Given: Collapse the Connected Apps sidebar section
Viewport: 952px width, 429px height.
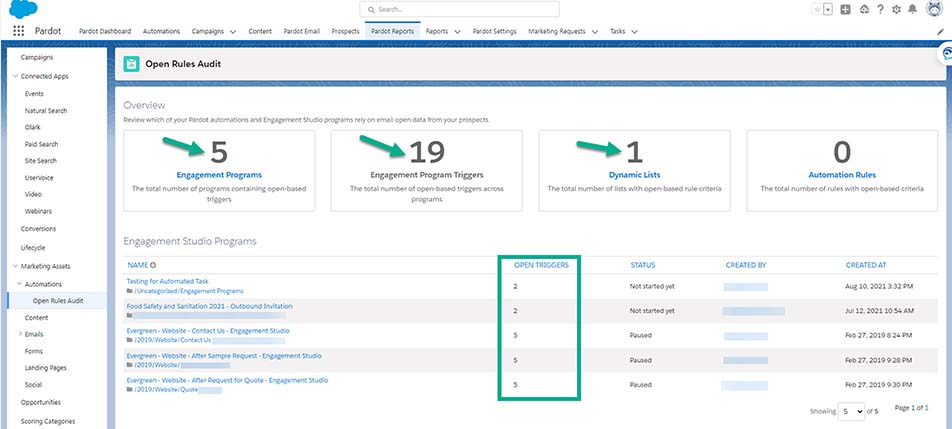Looking at the screenshot, I should click(x=15, y=76).
